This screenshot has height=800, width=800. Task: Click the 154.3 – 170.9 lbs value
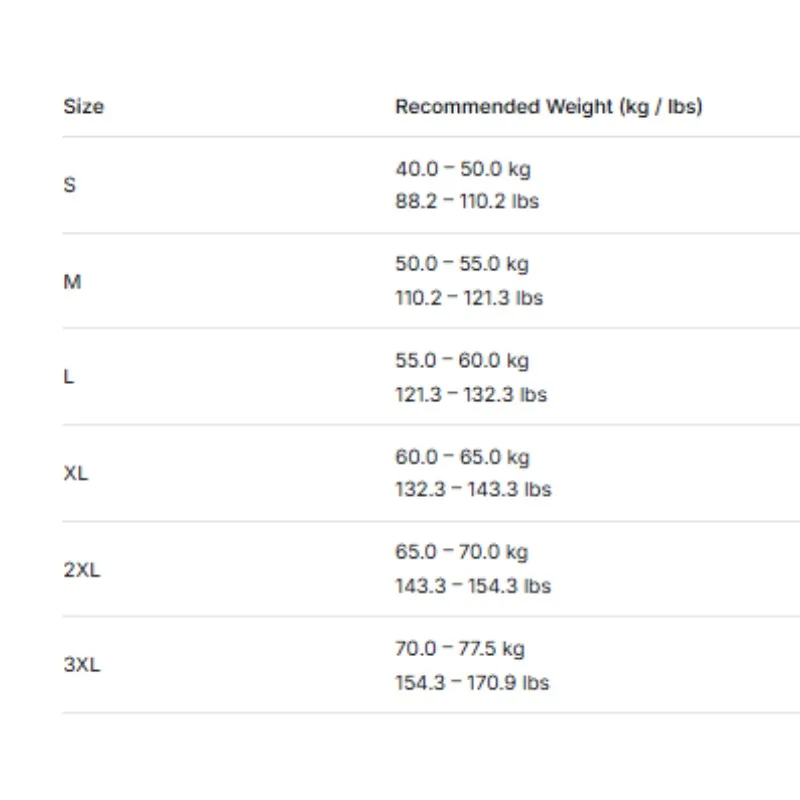click(472, 683)
